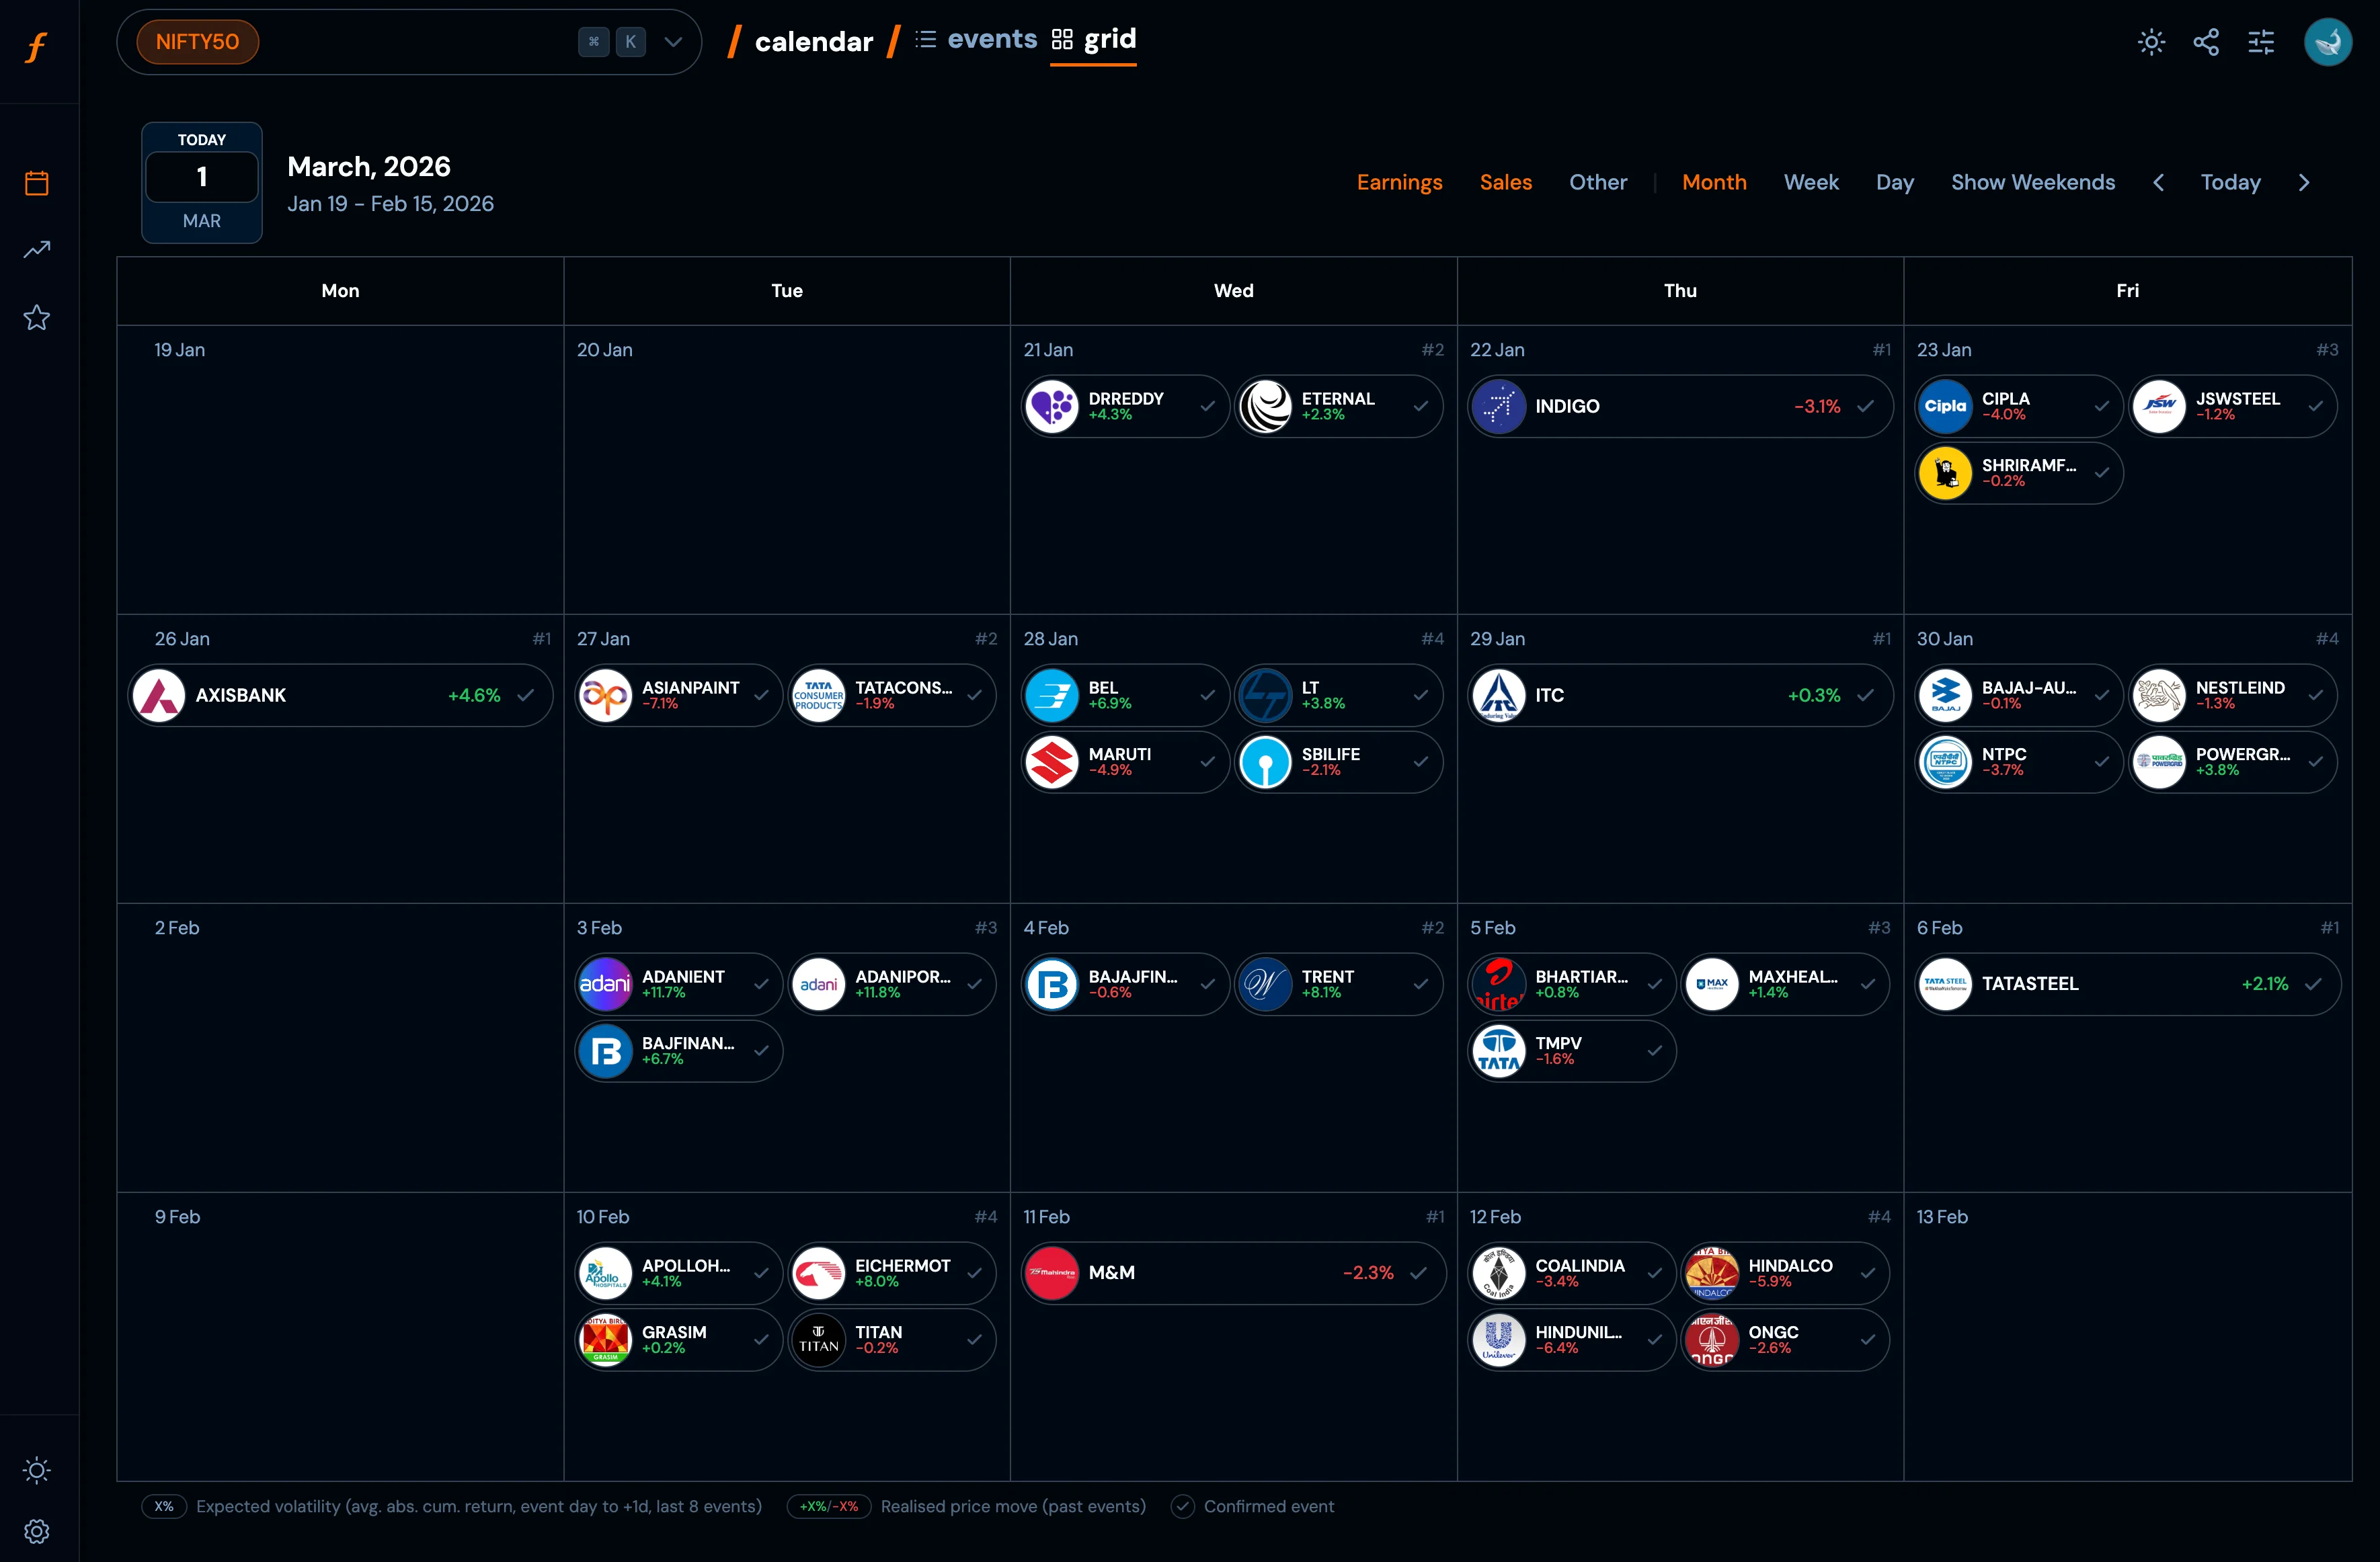Screen dimensions: 2380x1562
Task: Remove the NIFTY50 filter chip
Action: click(x=197, y=42)
